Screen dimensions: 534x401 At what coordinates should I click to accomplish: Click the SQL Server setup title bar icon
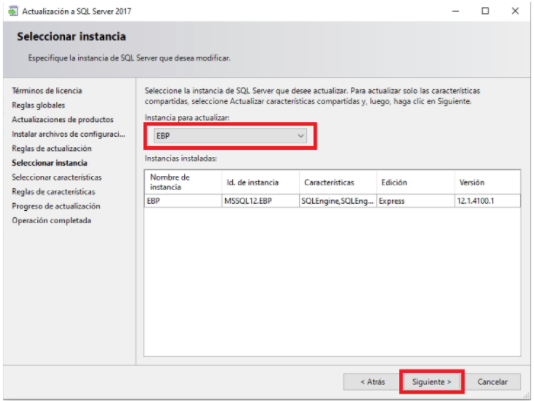[13, 11]
